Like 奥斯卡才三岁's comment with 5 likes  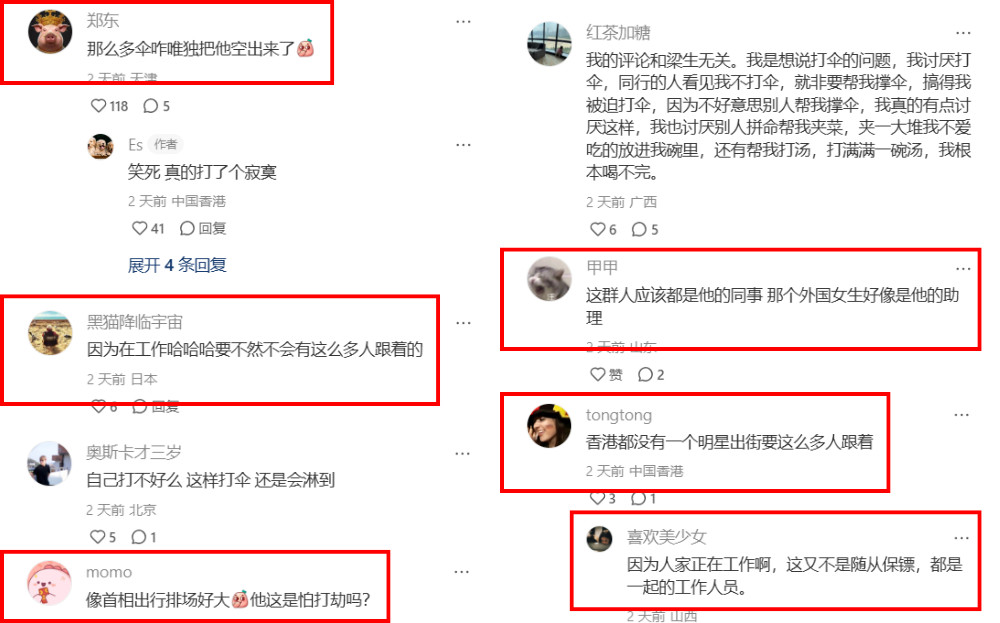point(103,537)
